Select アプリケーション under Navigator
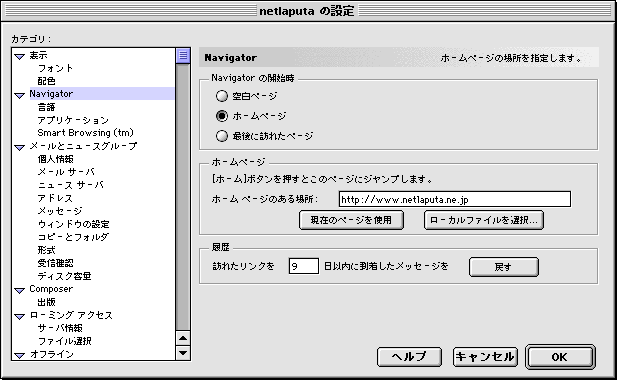 73,120
